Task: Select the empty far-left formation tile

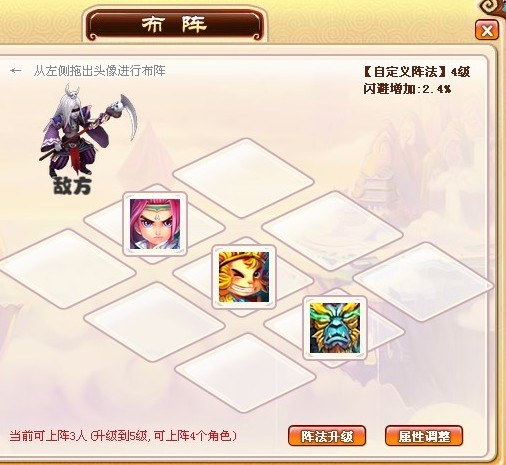Action: coord(66,269)
